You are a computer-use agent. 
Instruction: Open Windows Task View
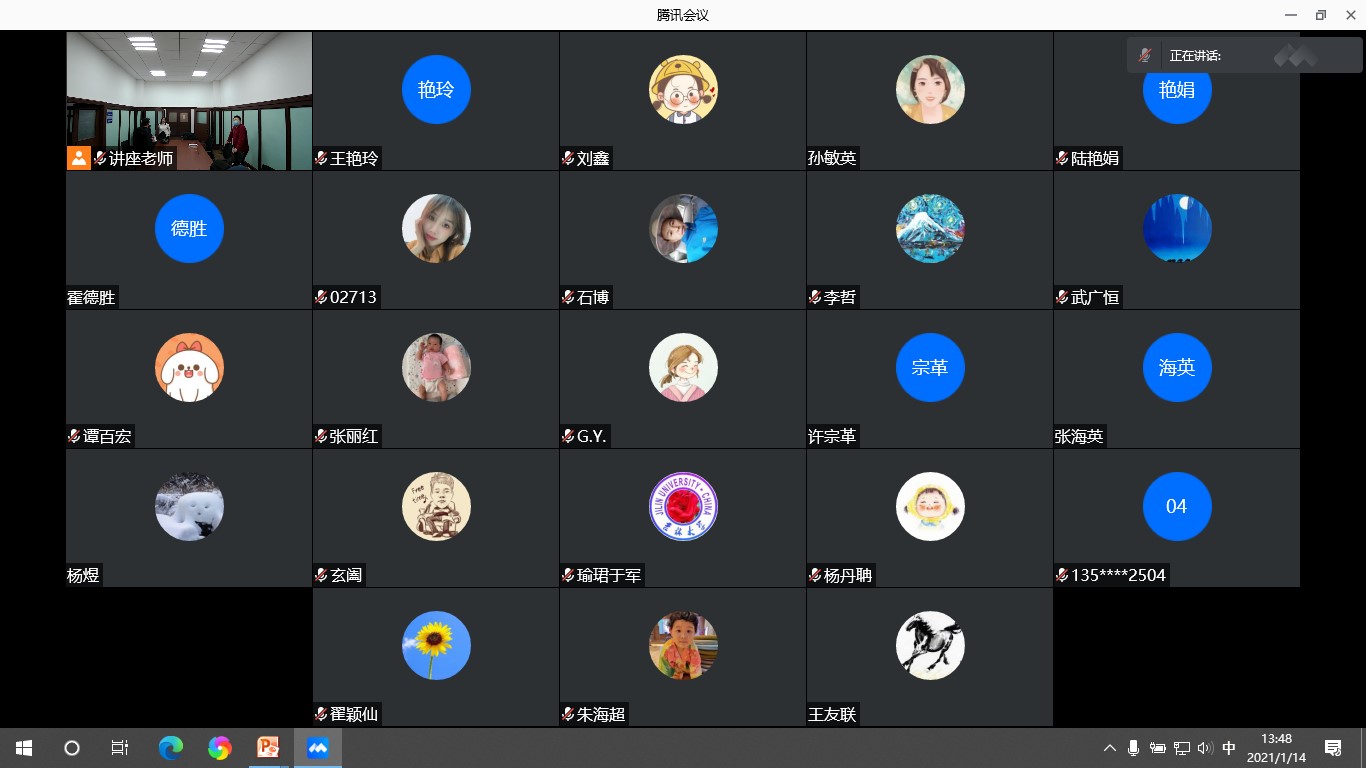(x=119, y=748)
